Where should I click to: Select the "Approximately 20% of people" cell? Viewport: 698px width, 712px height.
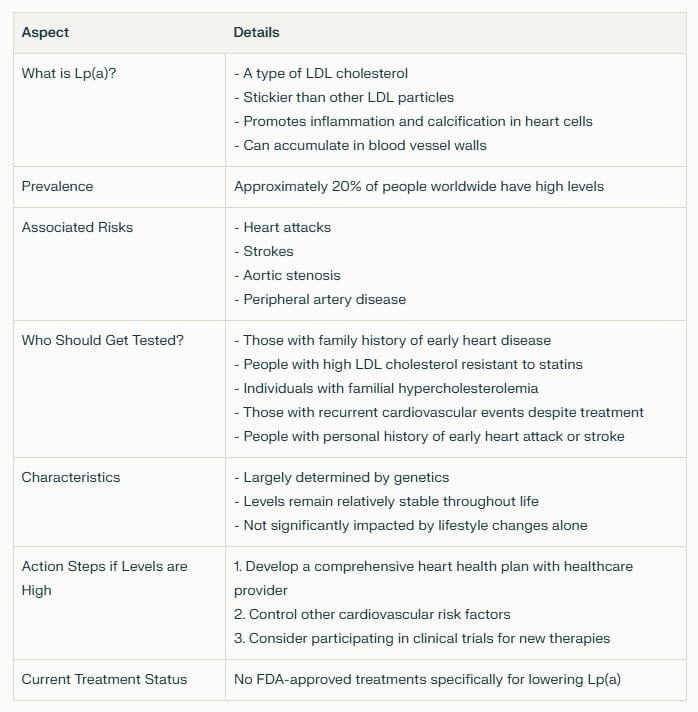point(419,187)
